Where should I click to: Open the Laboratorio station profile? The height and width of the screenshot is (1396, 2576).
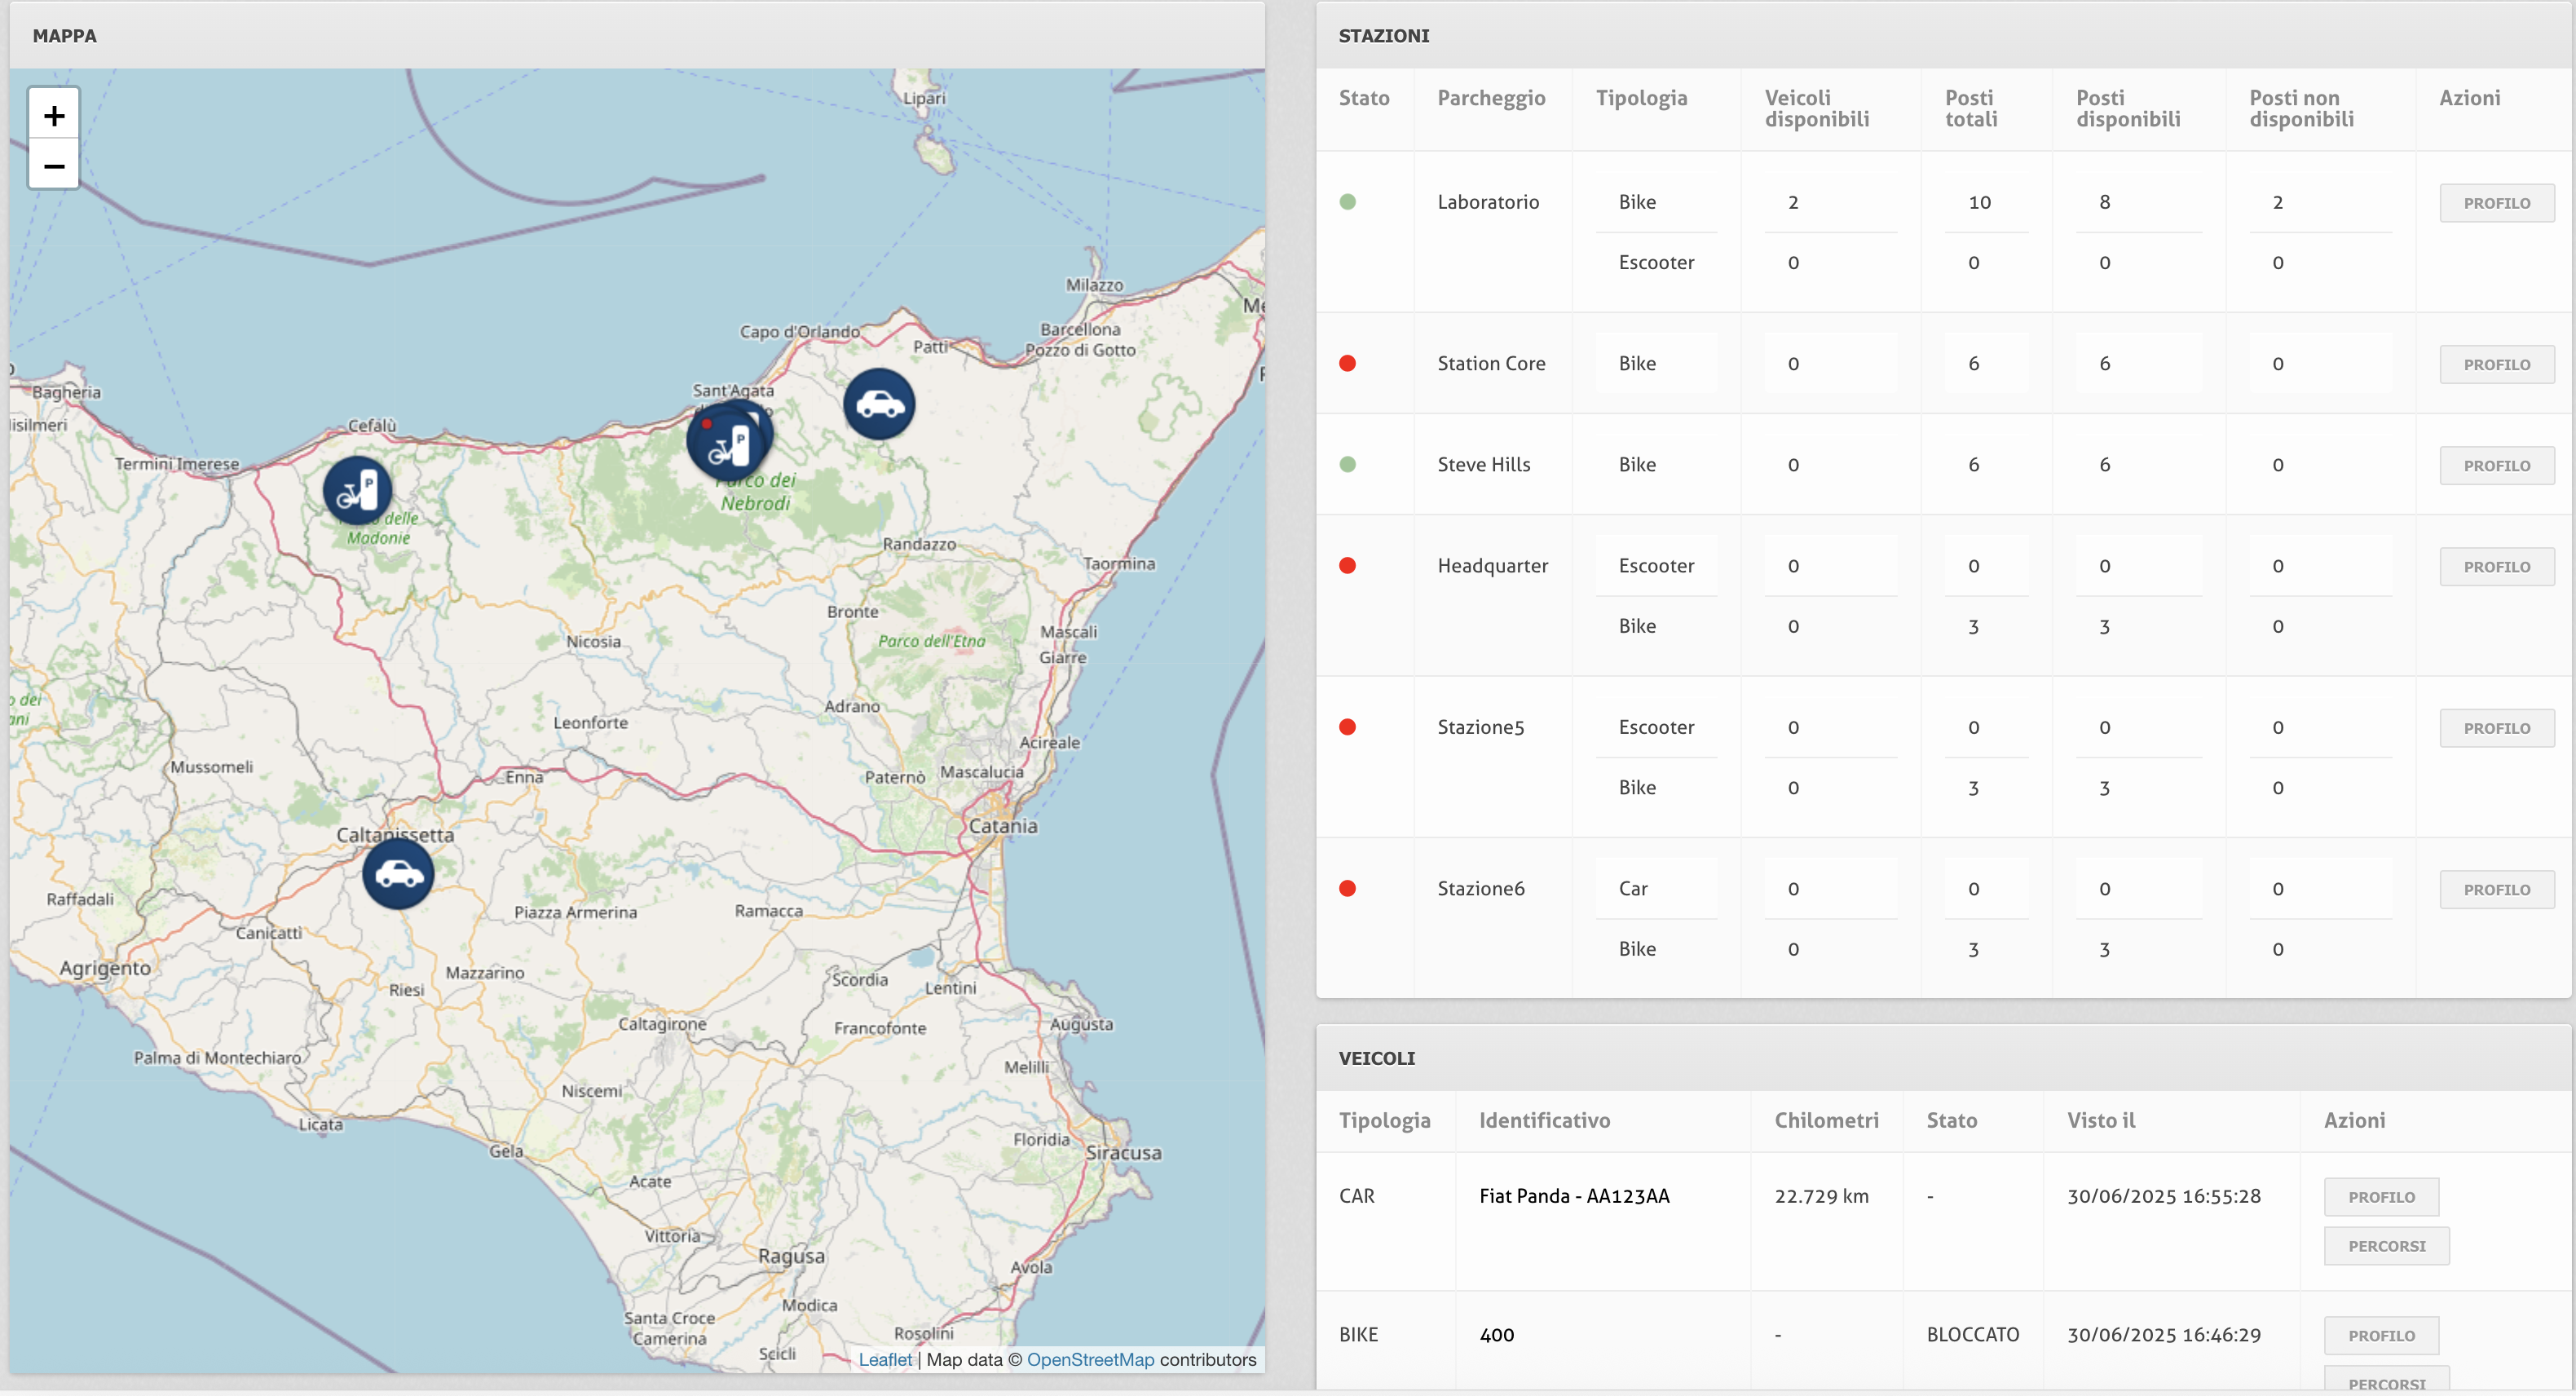(2496, 203)
